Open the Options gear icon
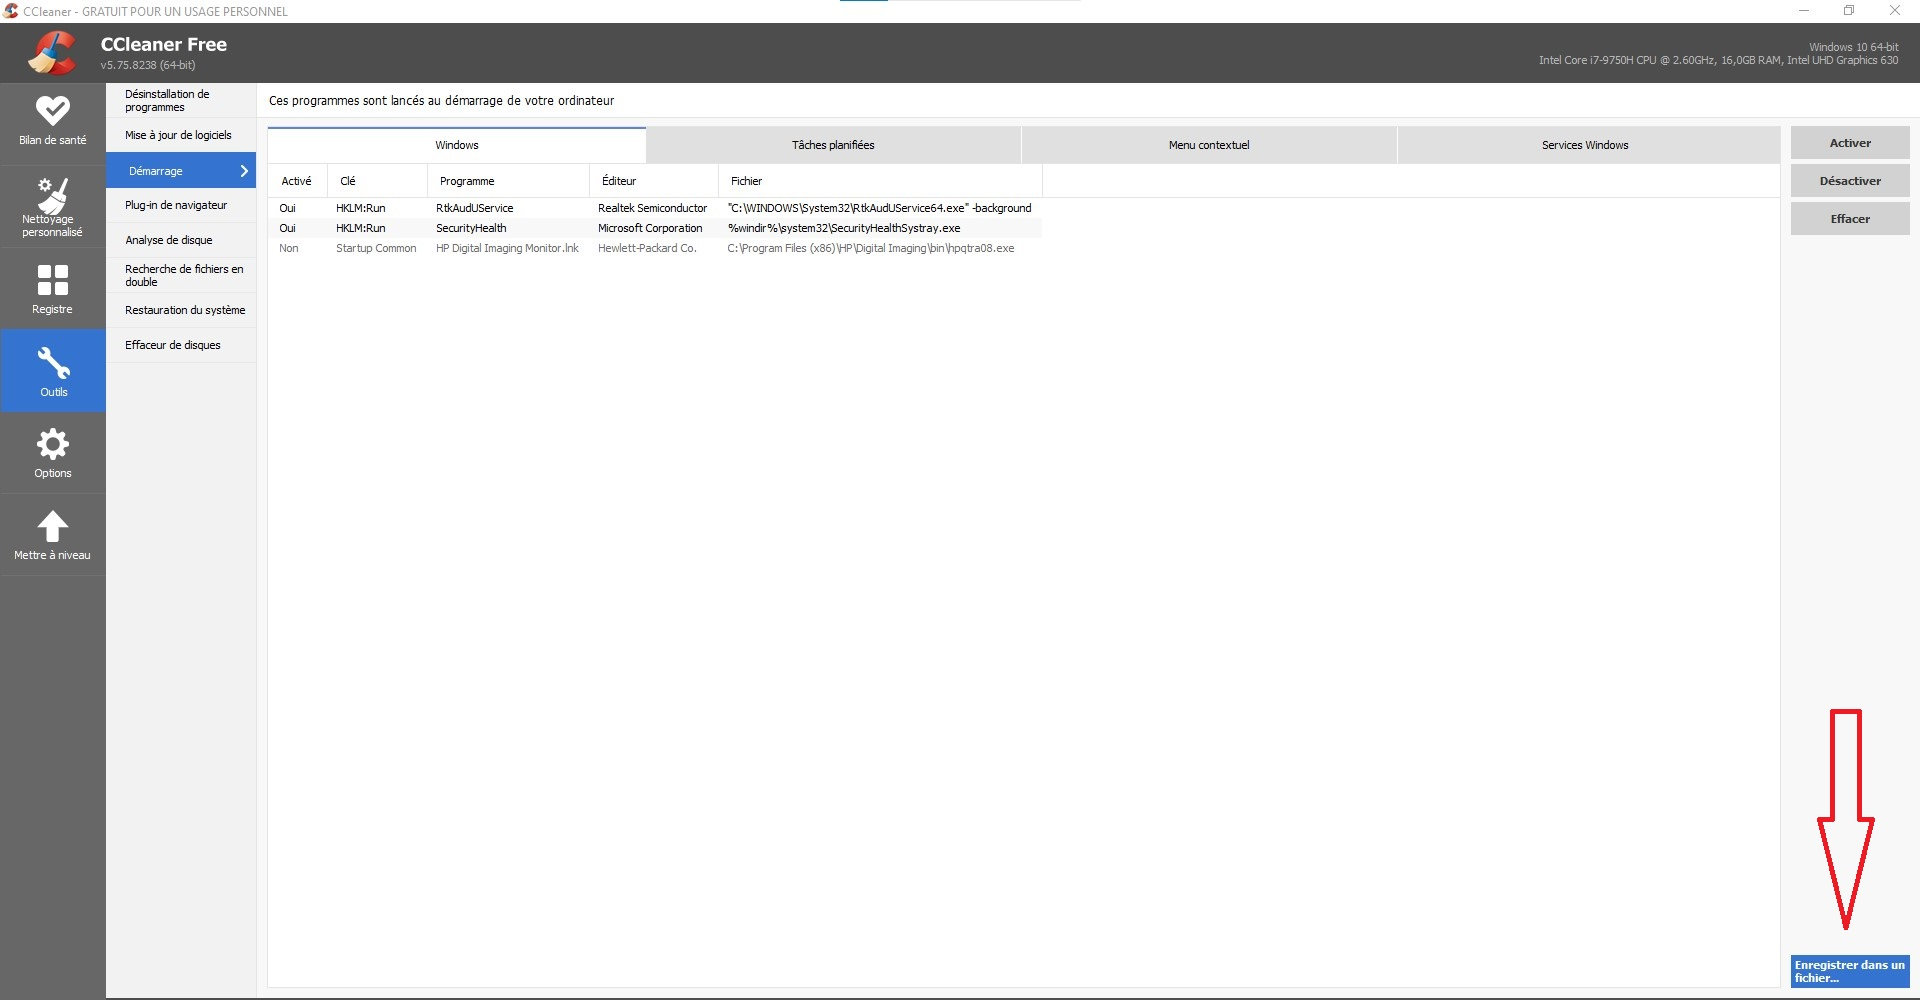This screenshot has width=1920, height=1000. 53,444
